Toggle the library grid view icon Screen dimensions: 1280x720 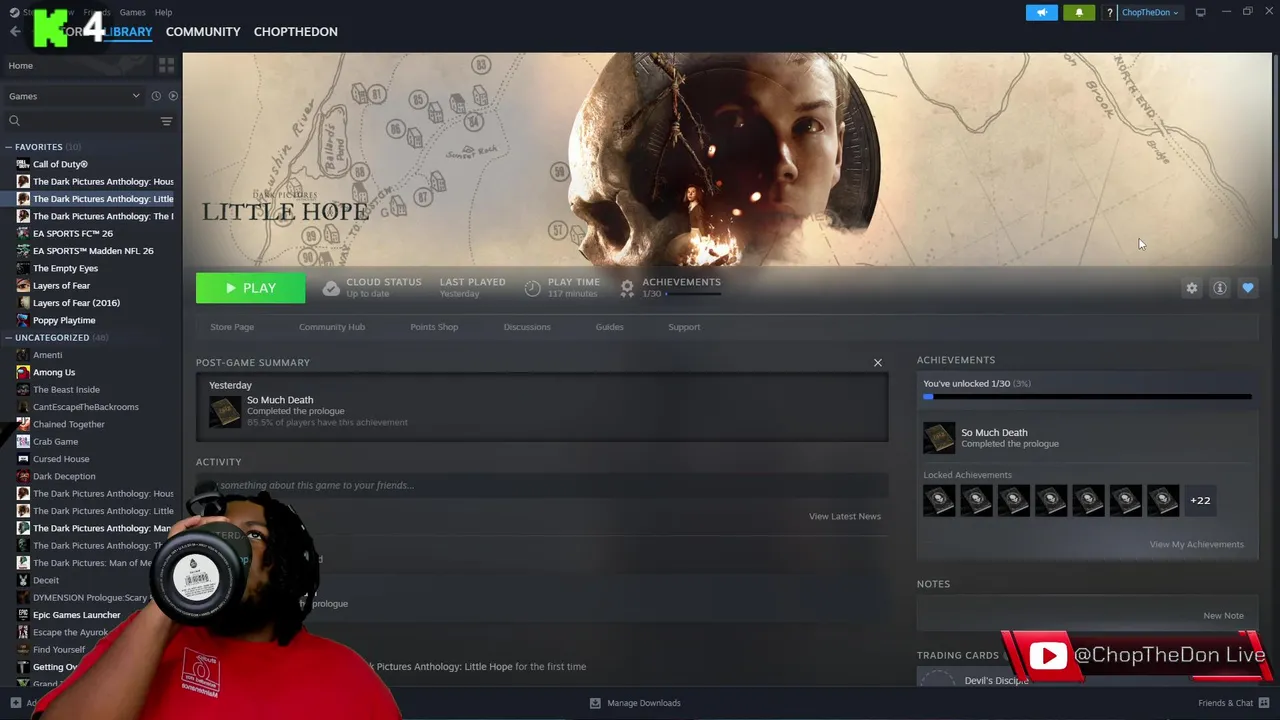166,65
